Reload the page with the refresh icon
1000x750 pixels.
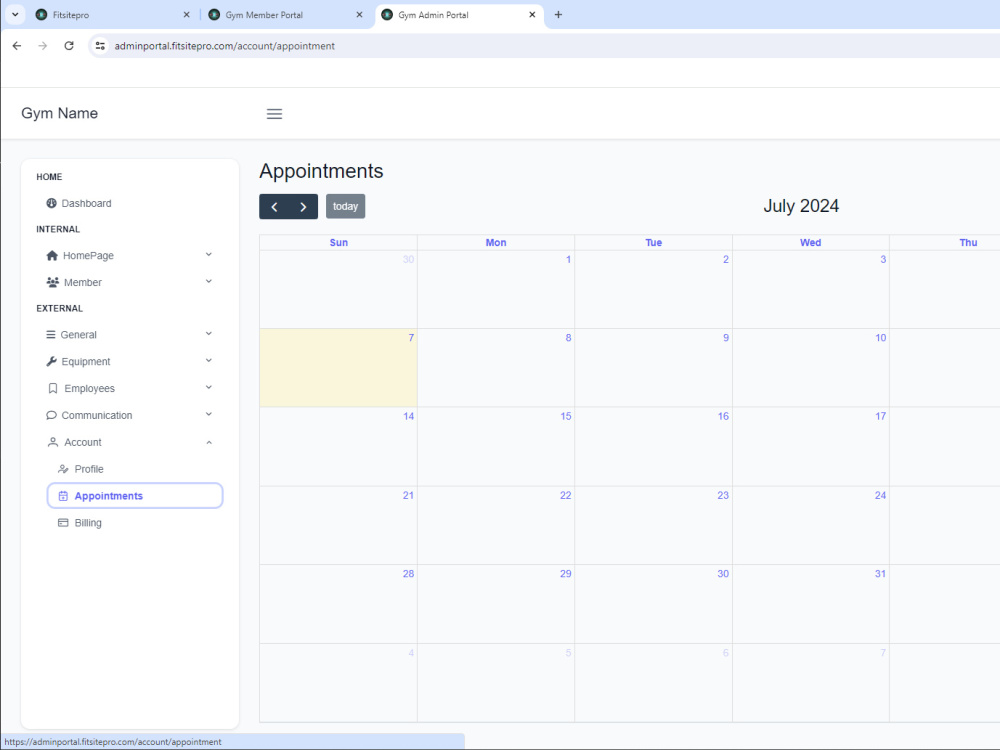(x=69, y=46)
